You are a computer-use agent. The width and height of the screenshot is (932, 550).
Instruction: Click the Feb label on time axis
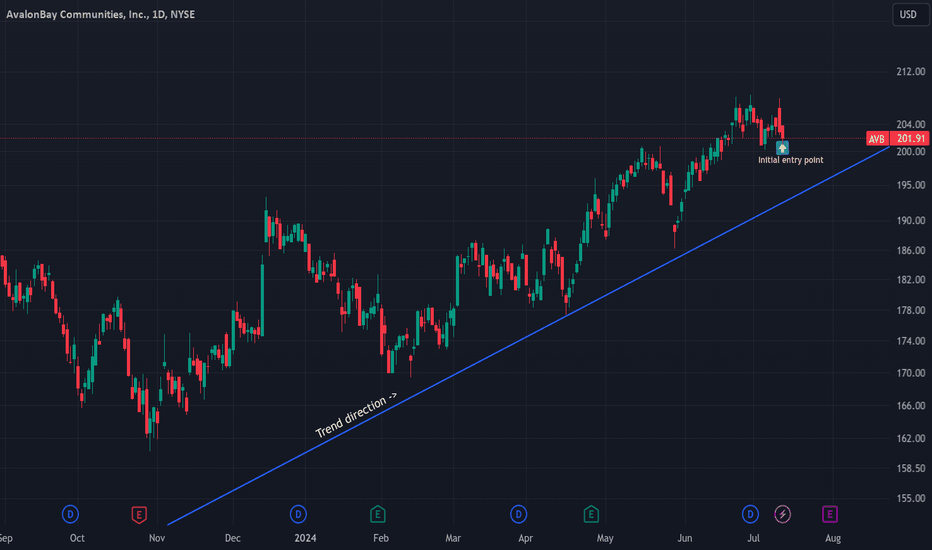pos(381,538)
